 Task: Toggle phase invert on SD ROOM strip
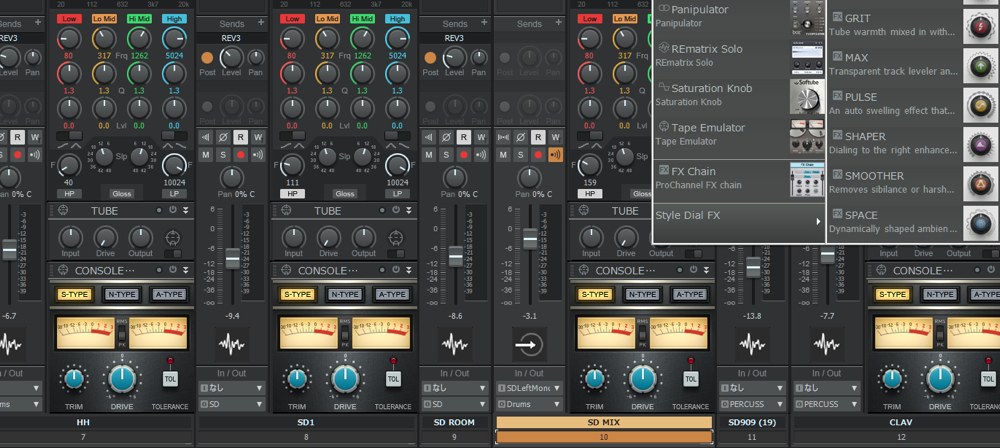[447, 137]
